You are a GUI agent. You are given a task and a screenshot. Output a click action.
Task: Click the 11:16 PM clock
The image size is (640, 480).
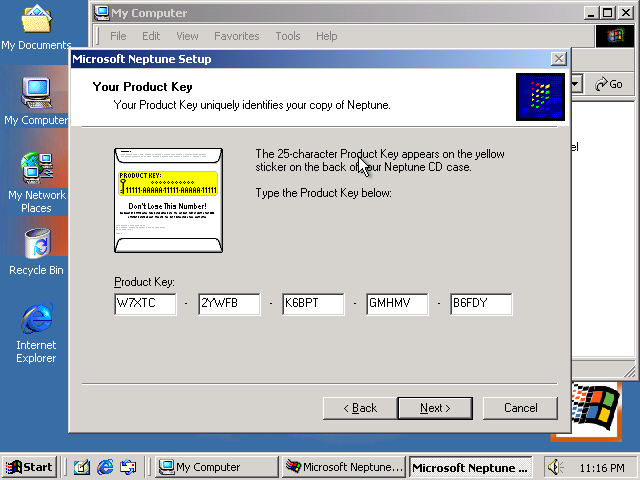[602, 467]
